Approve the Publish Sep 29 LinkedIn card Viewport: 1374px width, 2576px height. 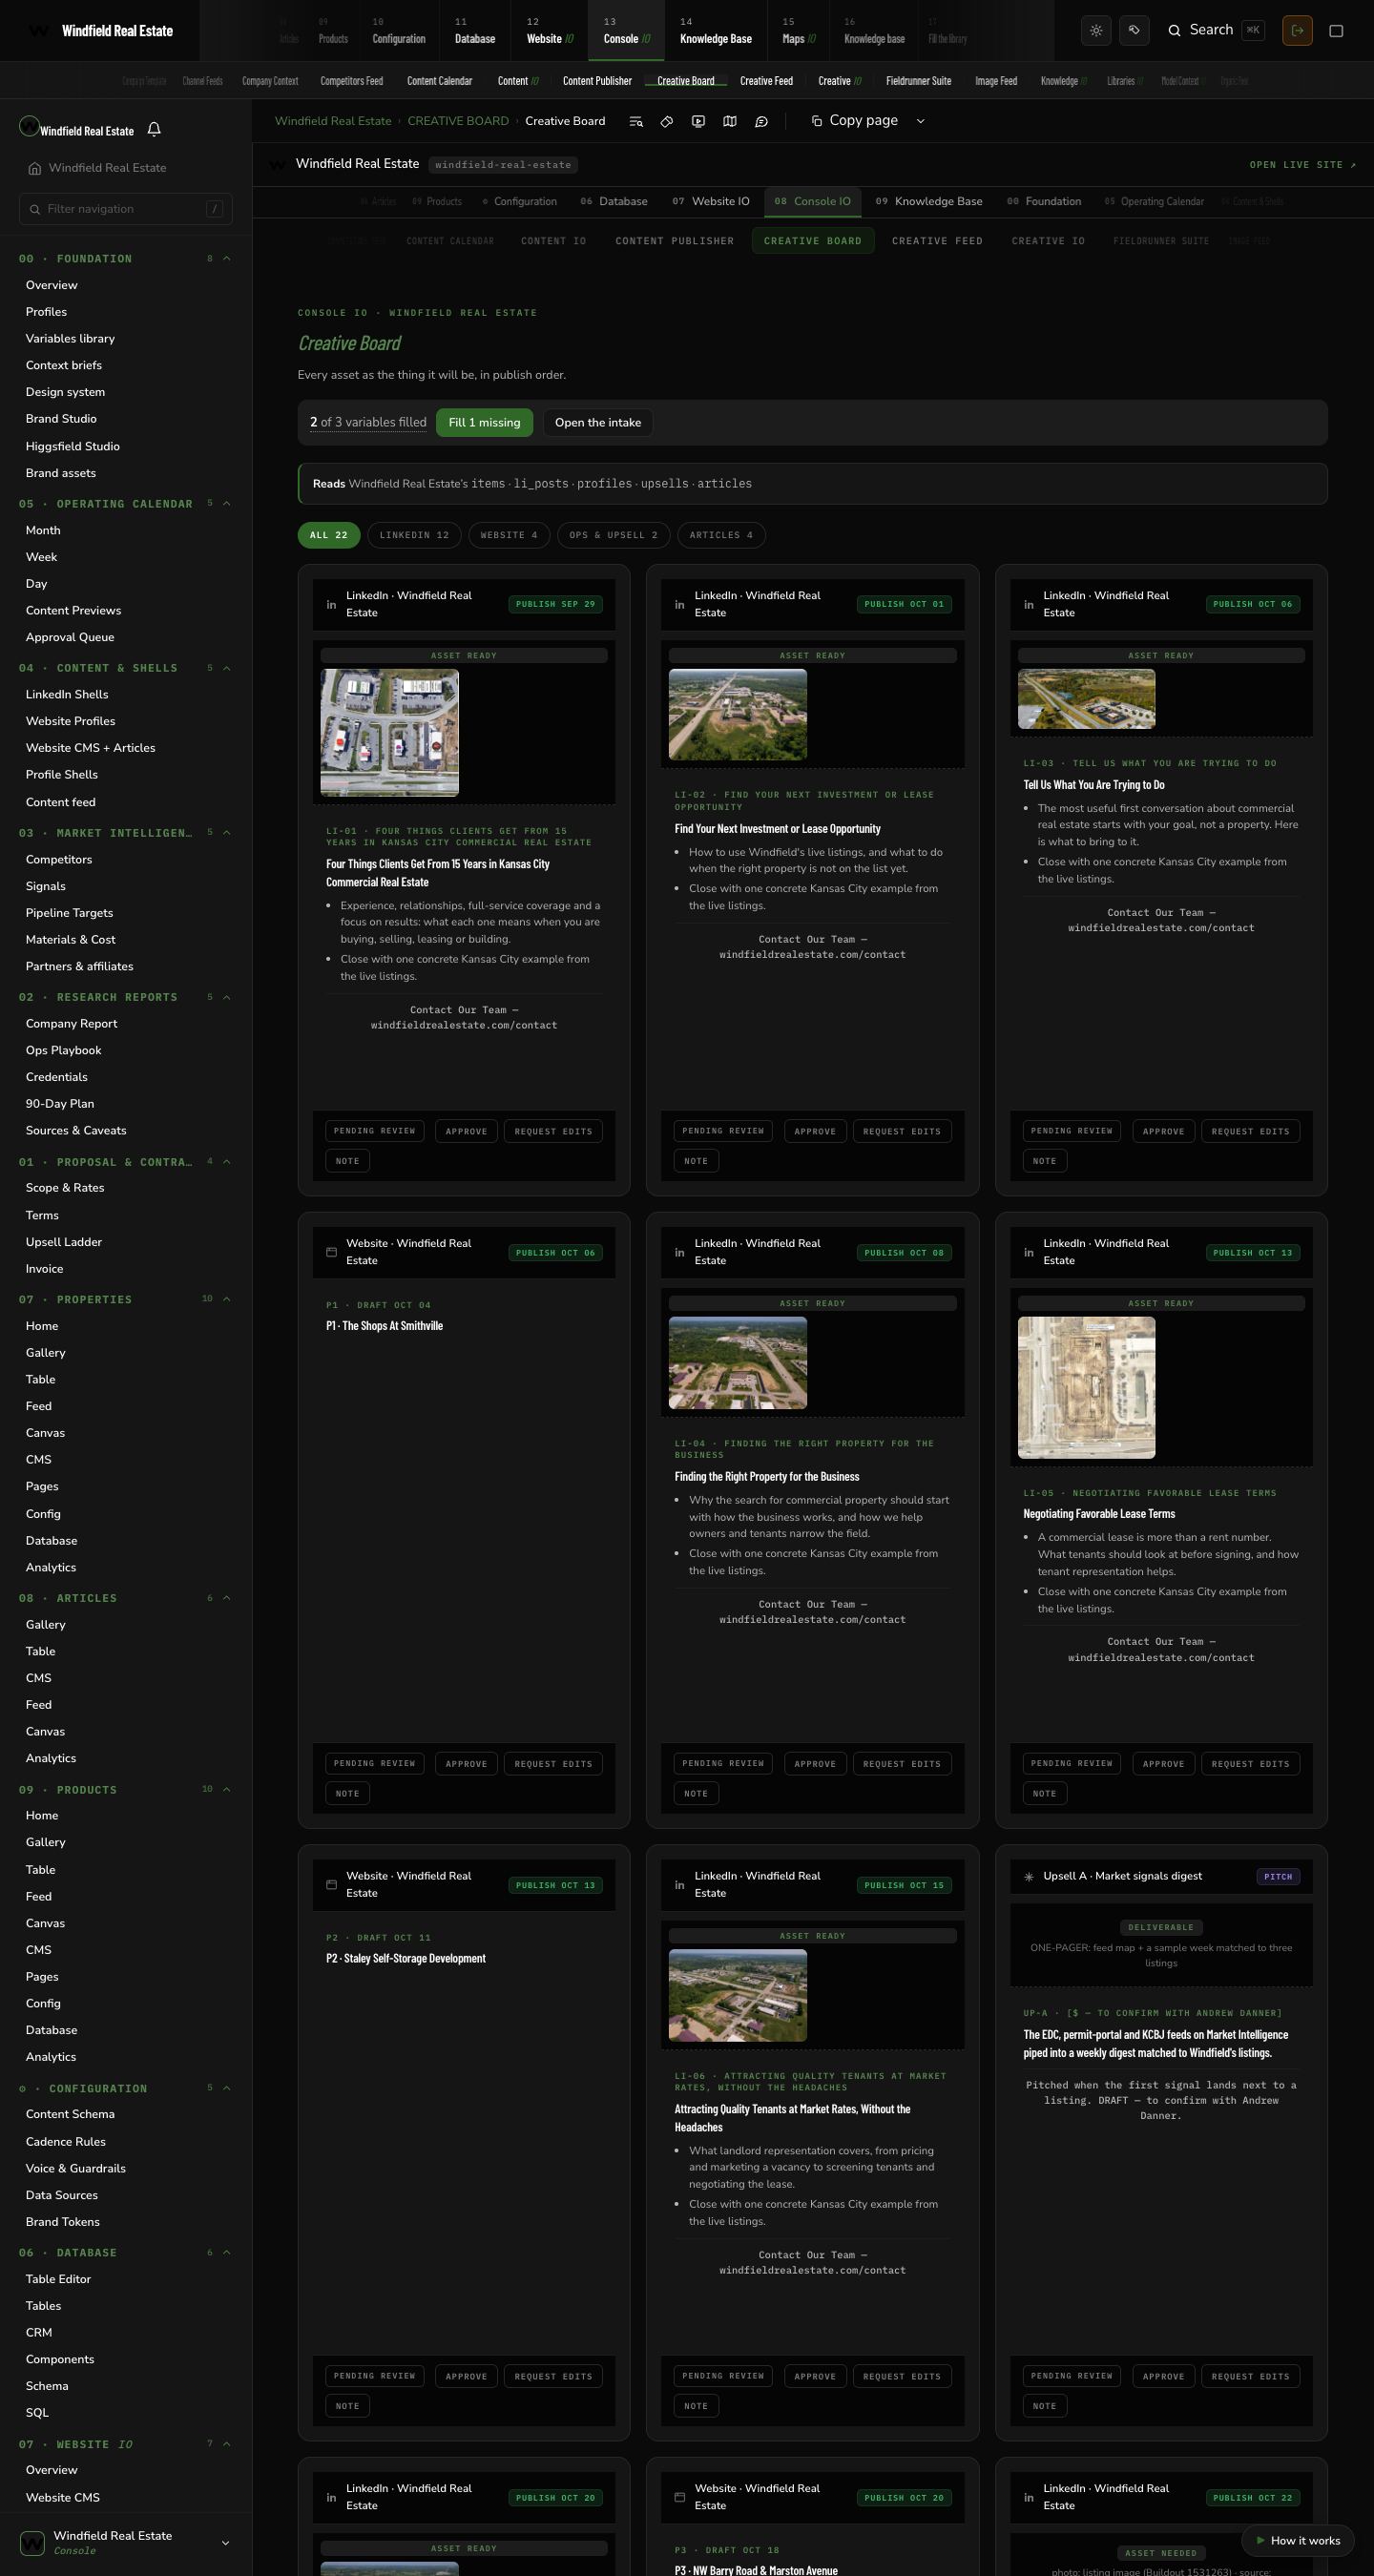466,1132
